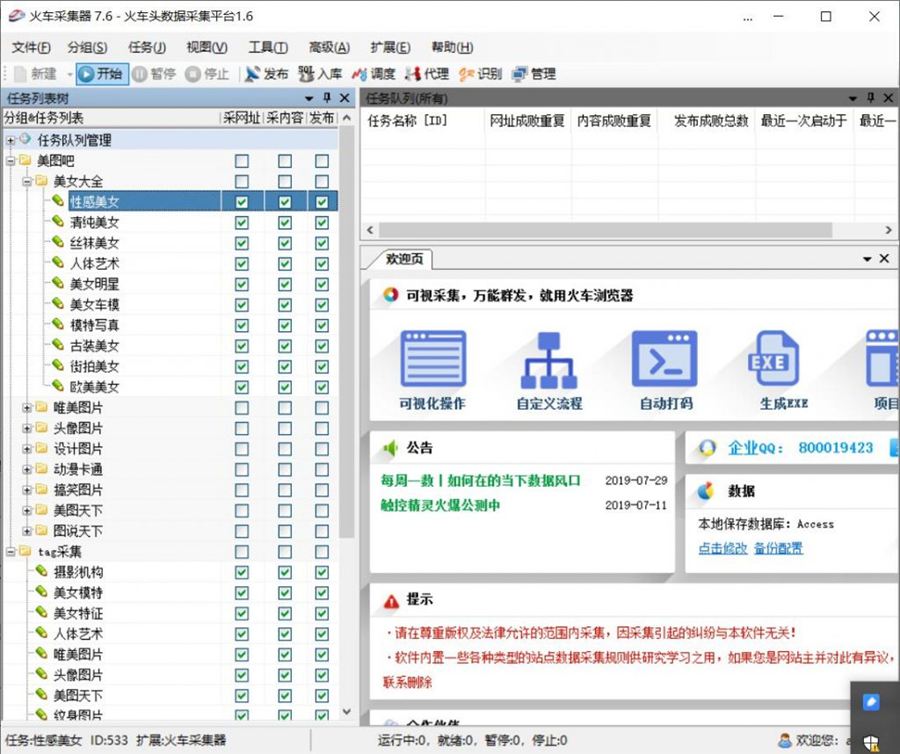The width and height of the screenshot is (900, 754).
Task: Enable 发布 checkbox for 美图吧 group
Action: tap(321, 161)
